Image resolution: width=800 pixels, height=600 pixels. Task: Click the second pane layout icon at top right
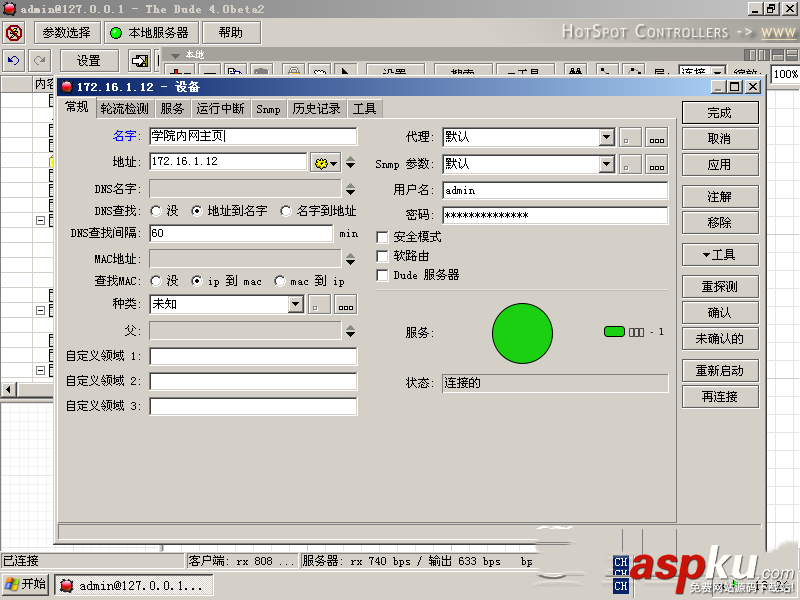[764, 55]
